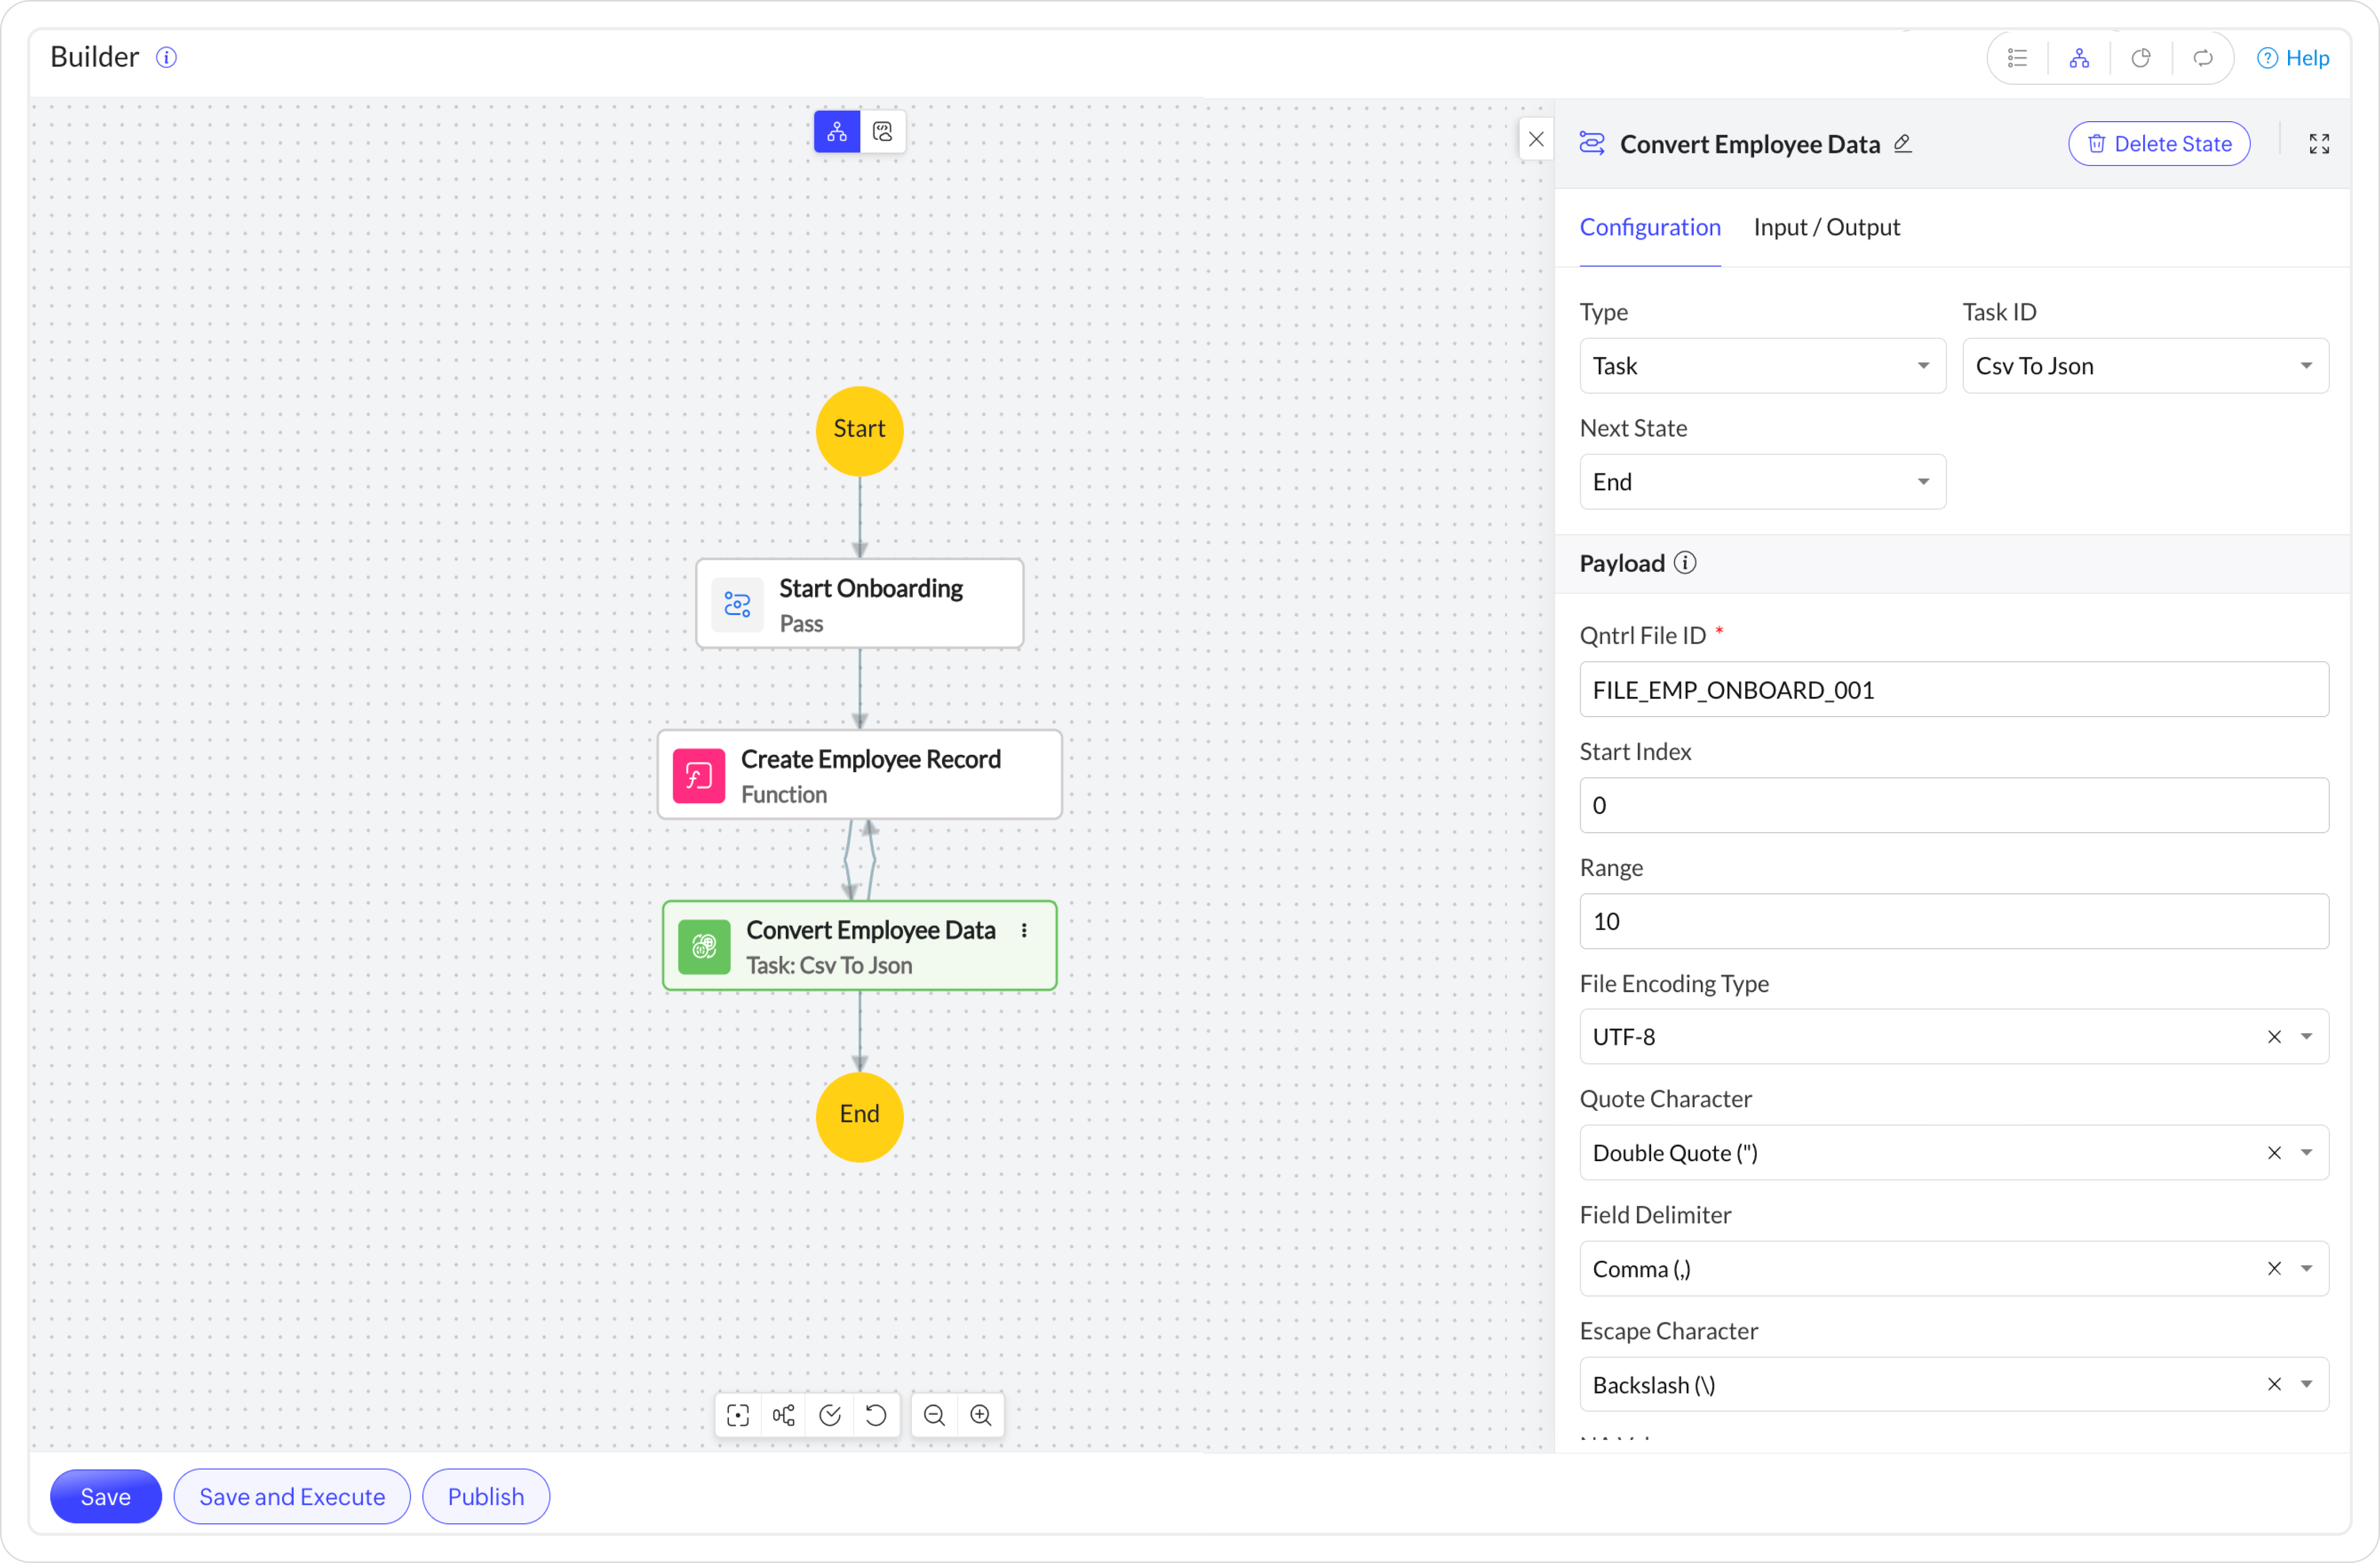Open the Task ID dropdown
Screen dimensions: 2380x1563
[2145, 366]
